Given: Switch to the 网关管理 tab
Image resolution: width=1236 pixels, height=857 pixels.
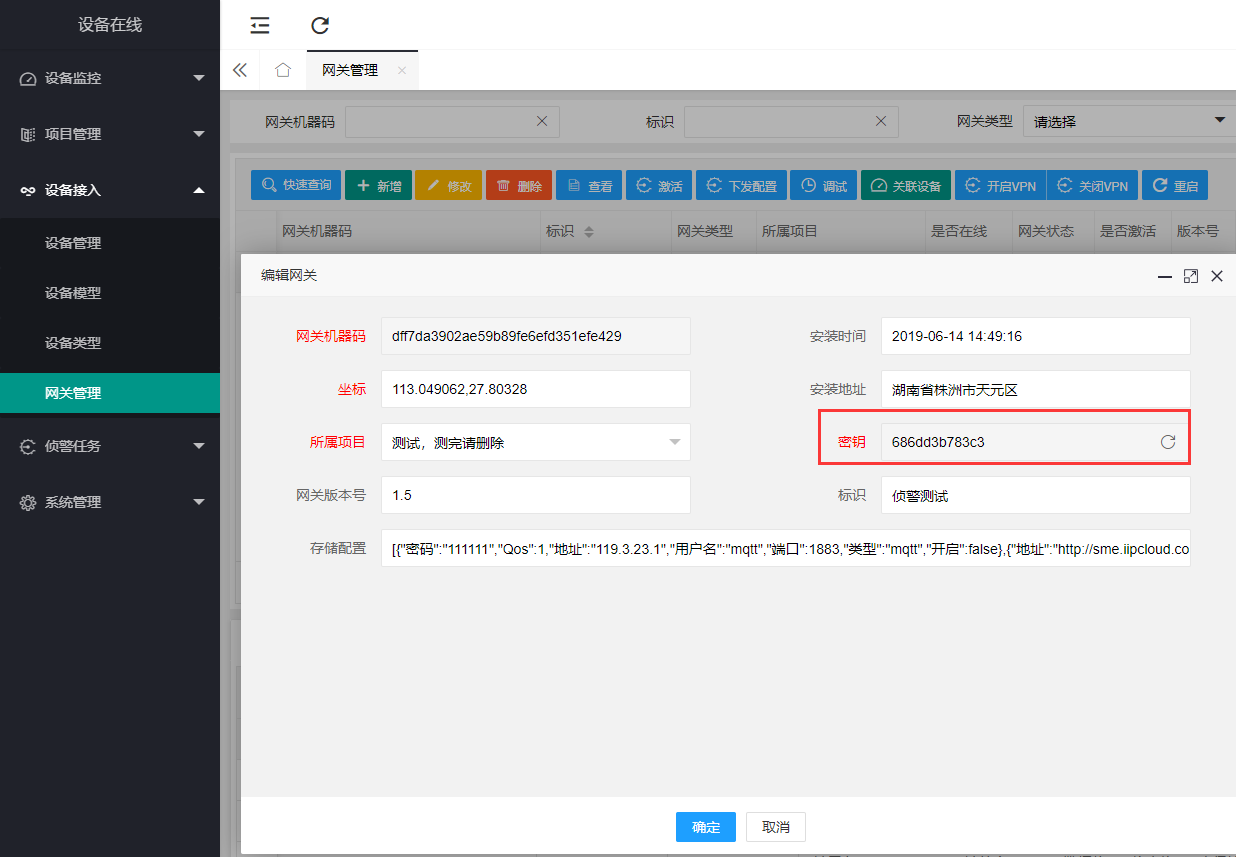Looking at the screenshot, I should point(350,70).
